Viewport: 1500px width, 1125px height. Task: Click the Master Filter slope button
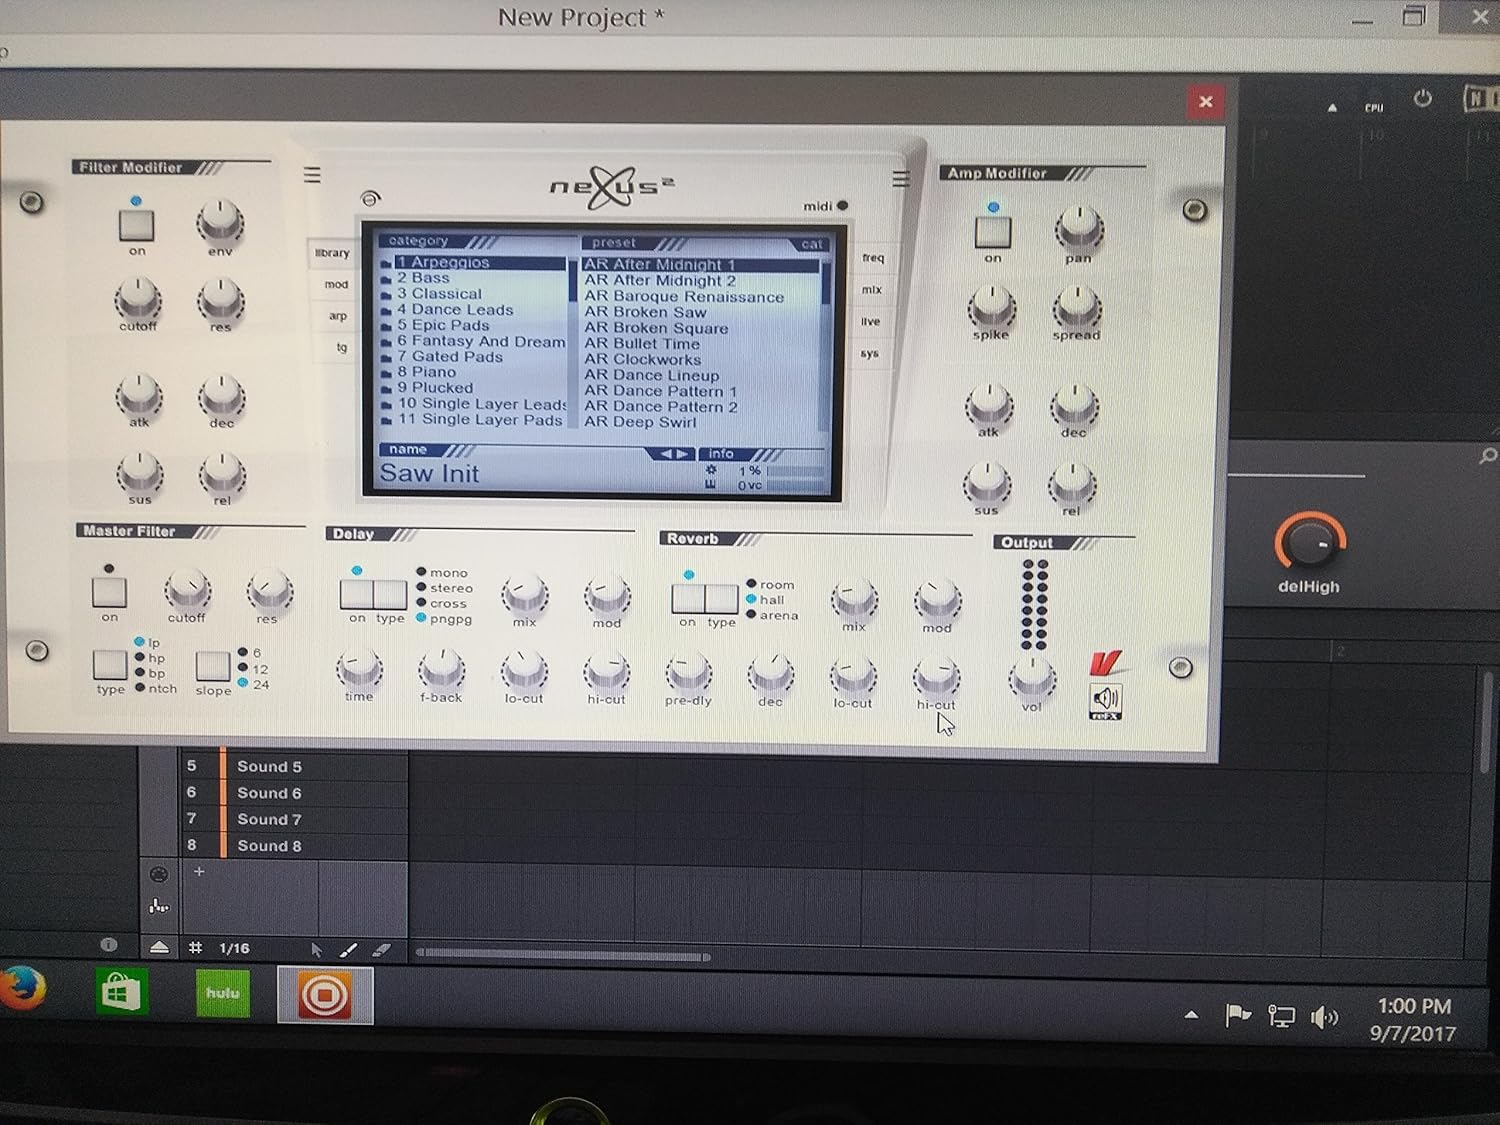click(x=212, y=665)
